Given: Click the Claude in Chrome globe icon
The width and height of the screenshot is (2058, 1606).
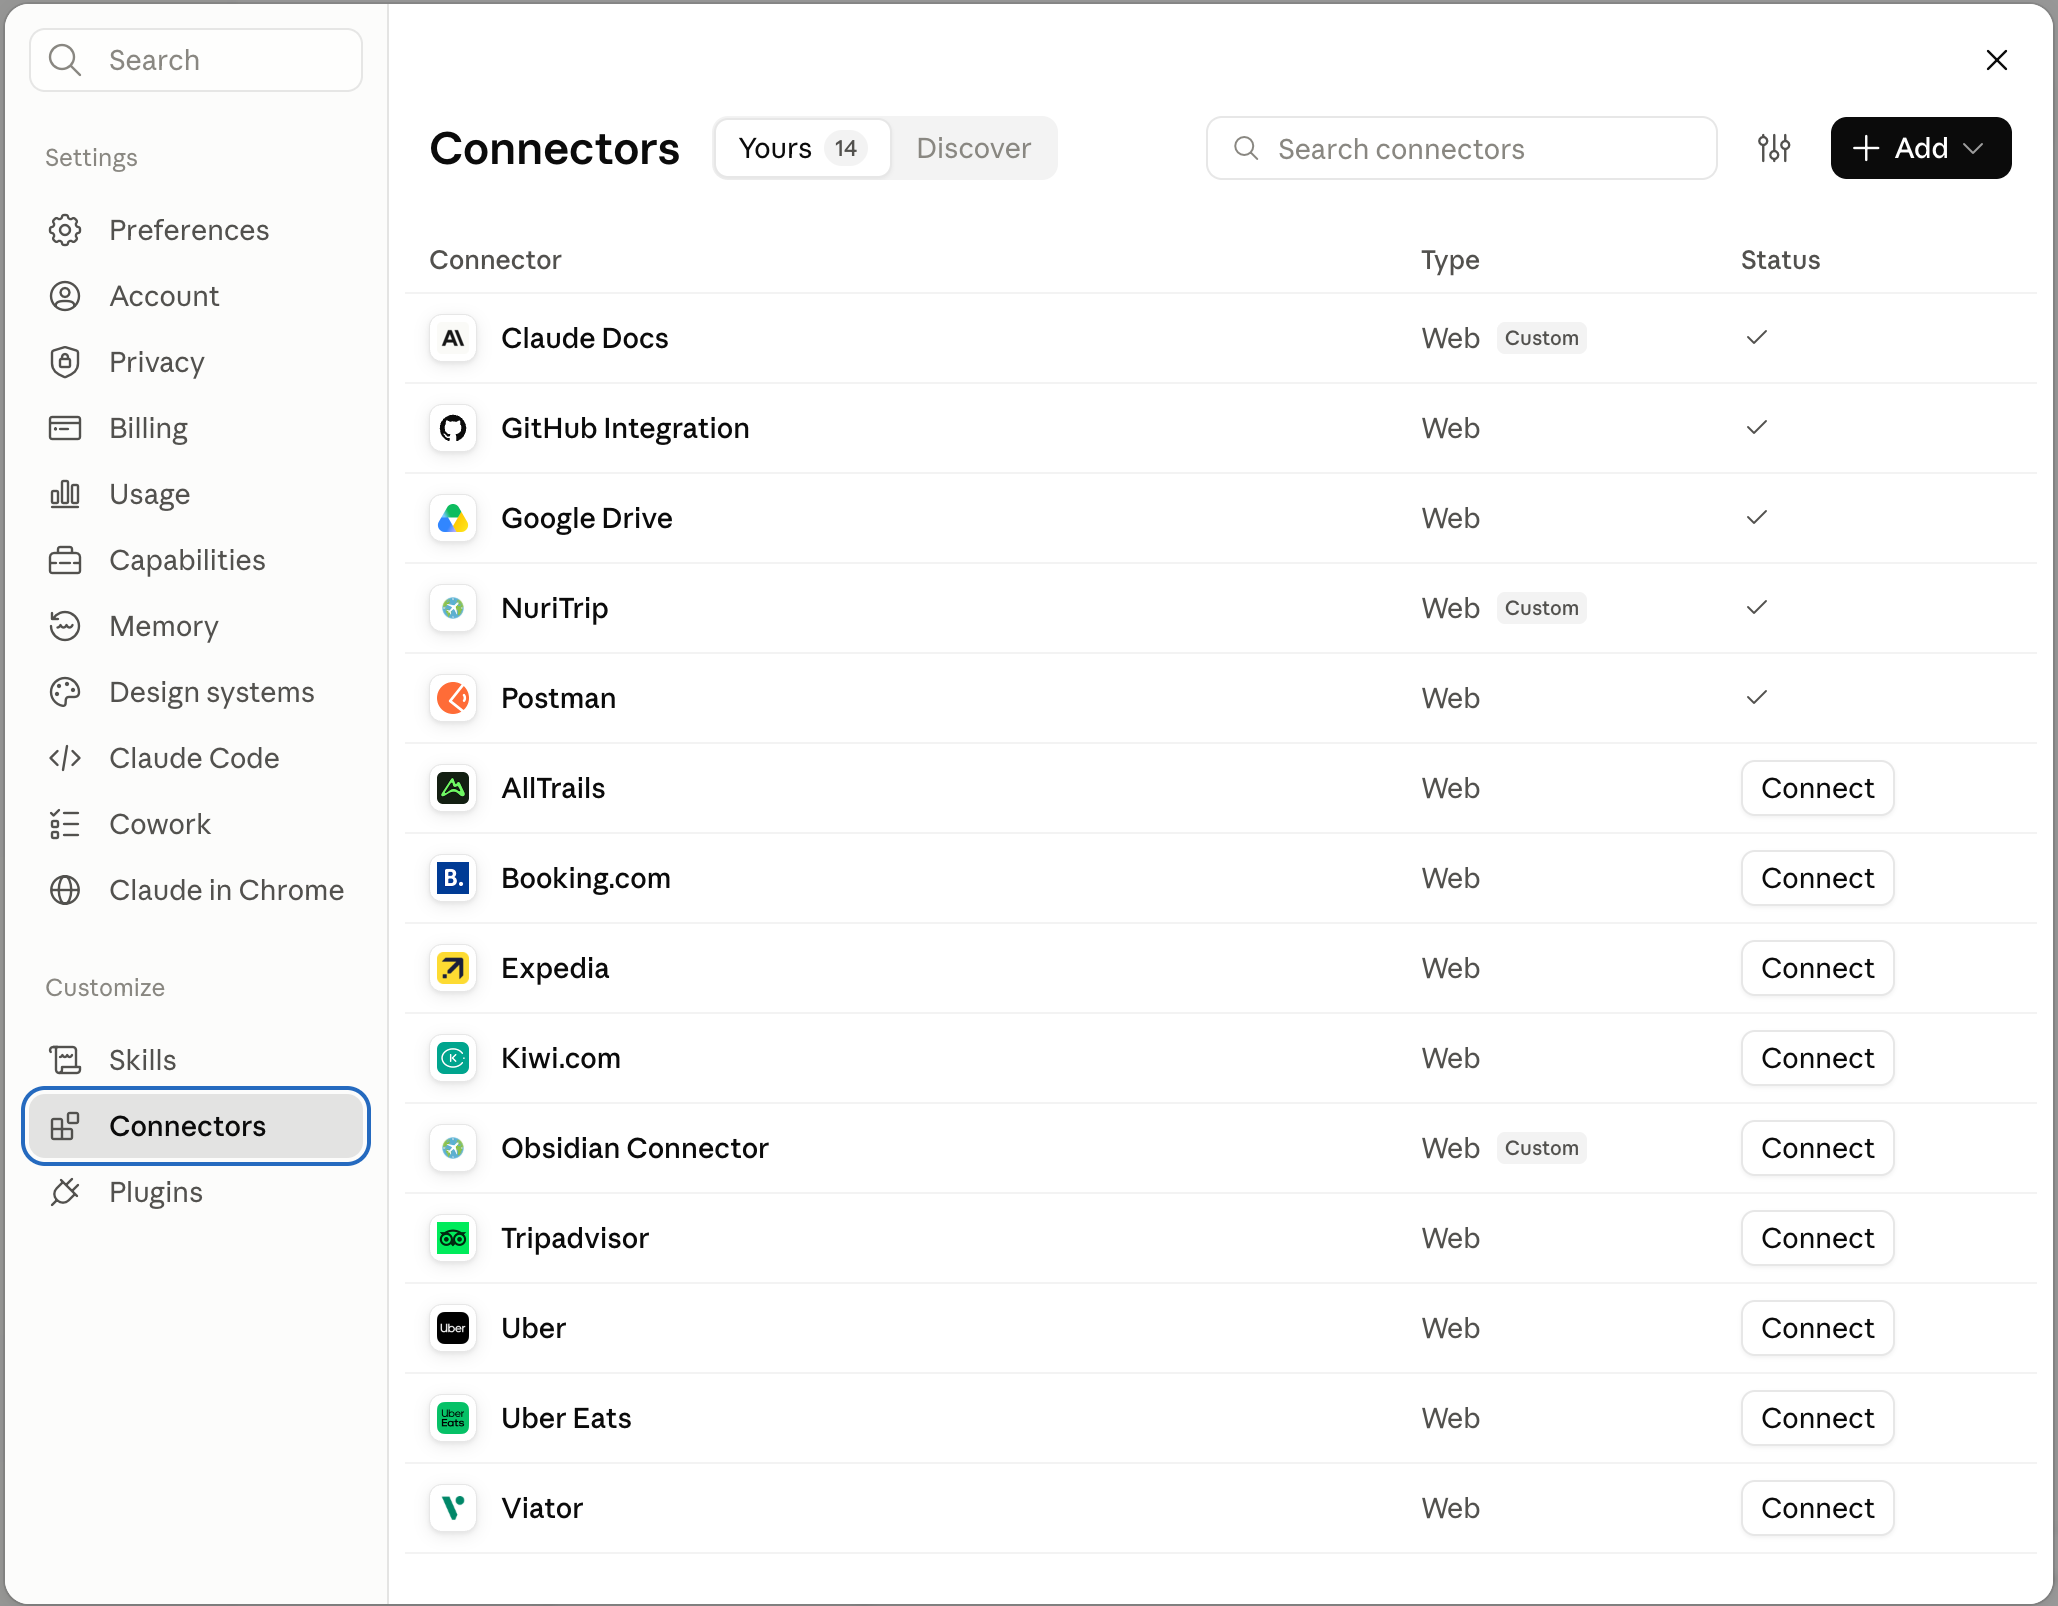Looking at the screenshot, I should 65,890.
